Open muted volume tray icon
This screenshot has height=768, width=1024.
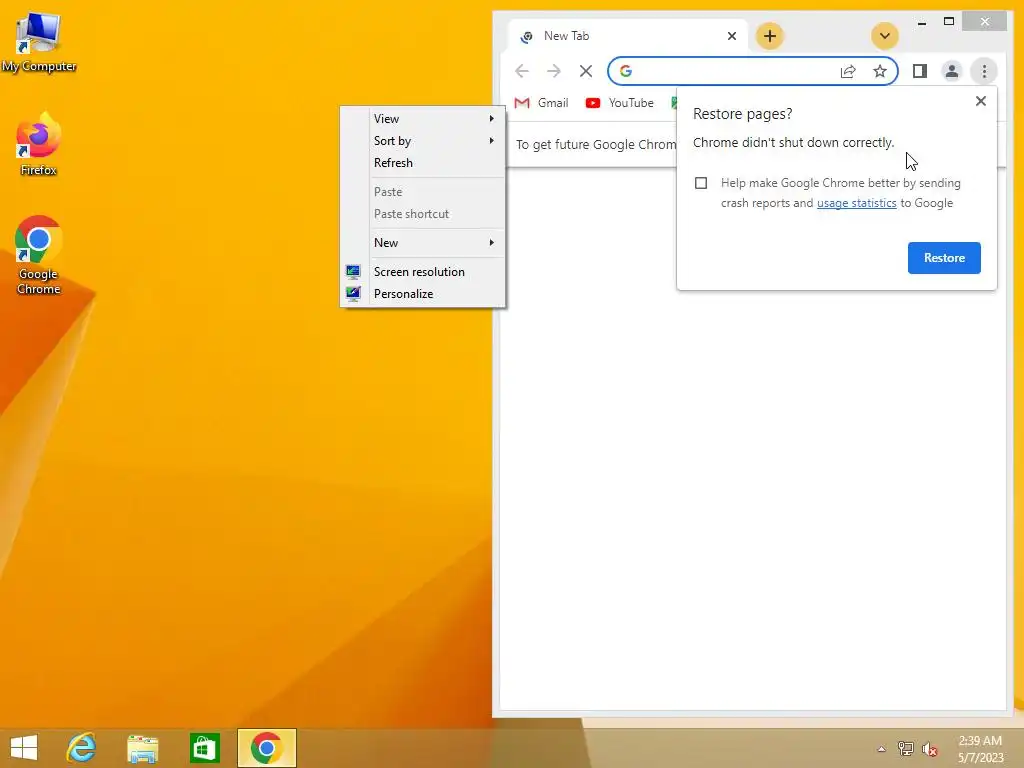pos(929,749)
